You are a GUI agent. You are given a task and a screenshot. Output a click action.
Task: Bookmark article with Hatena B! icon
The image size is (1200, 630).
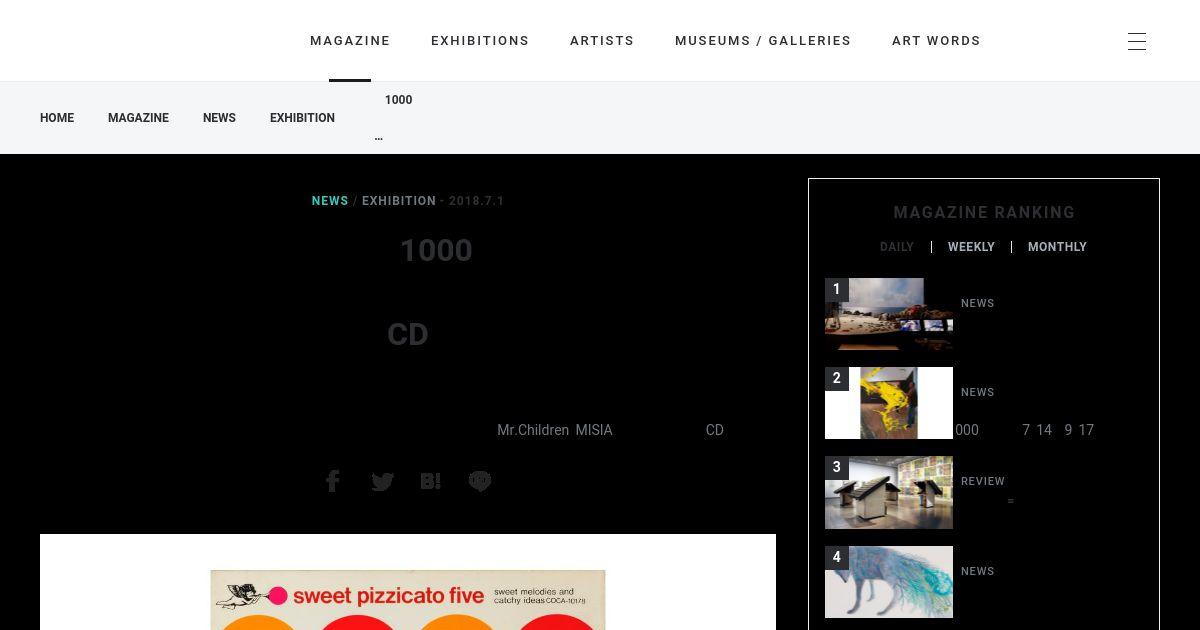[x=431, y=481]
